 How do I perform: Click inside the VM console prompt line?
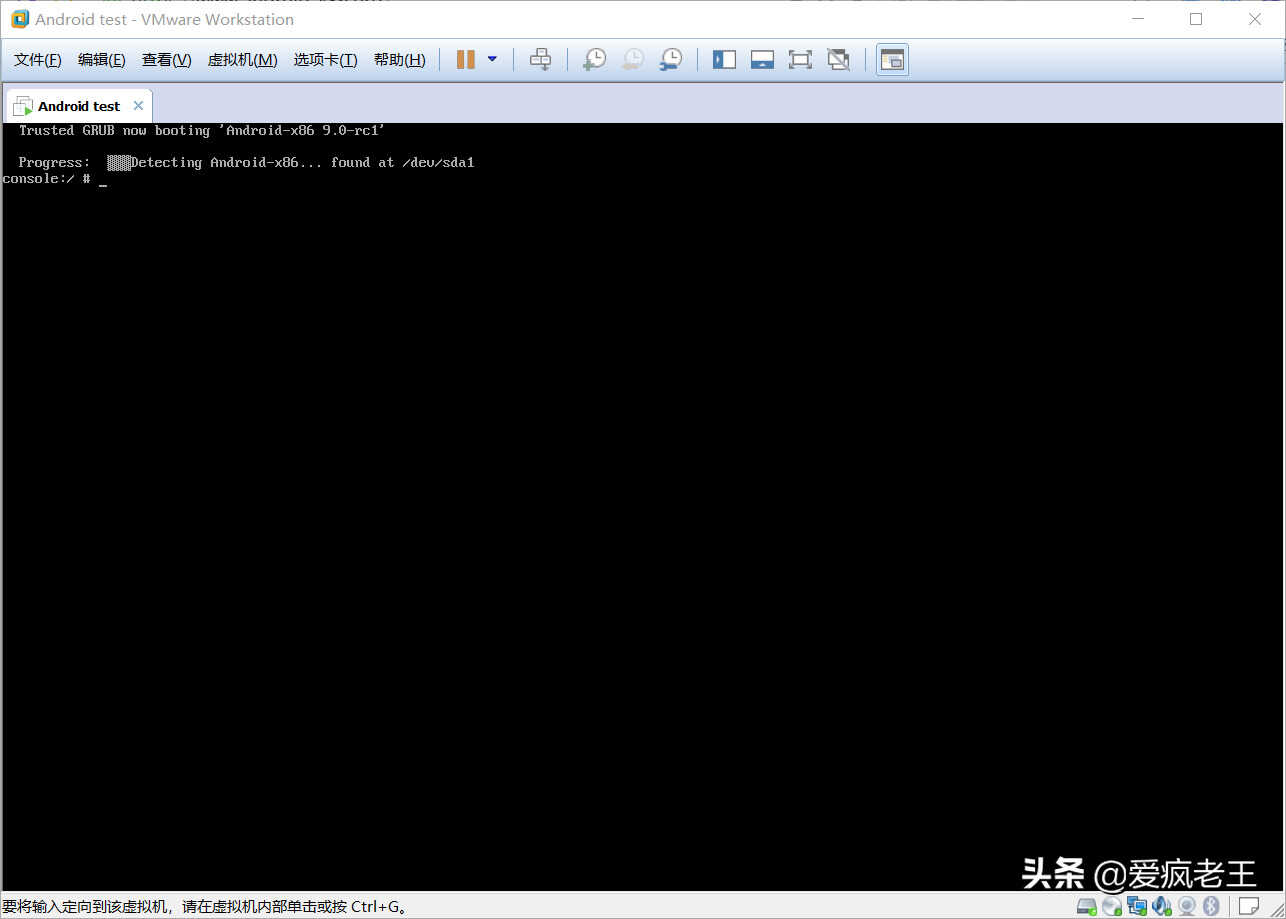pyautogui.click(x=54, y=178)
